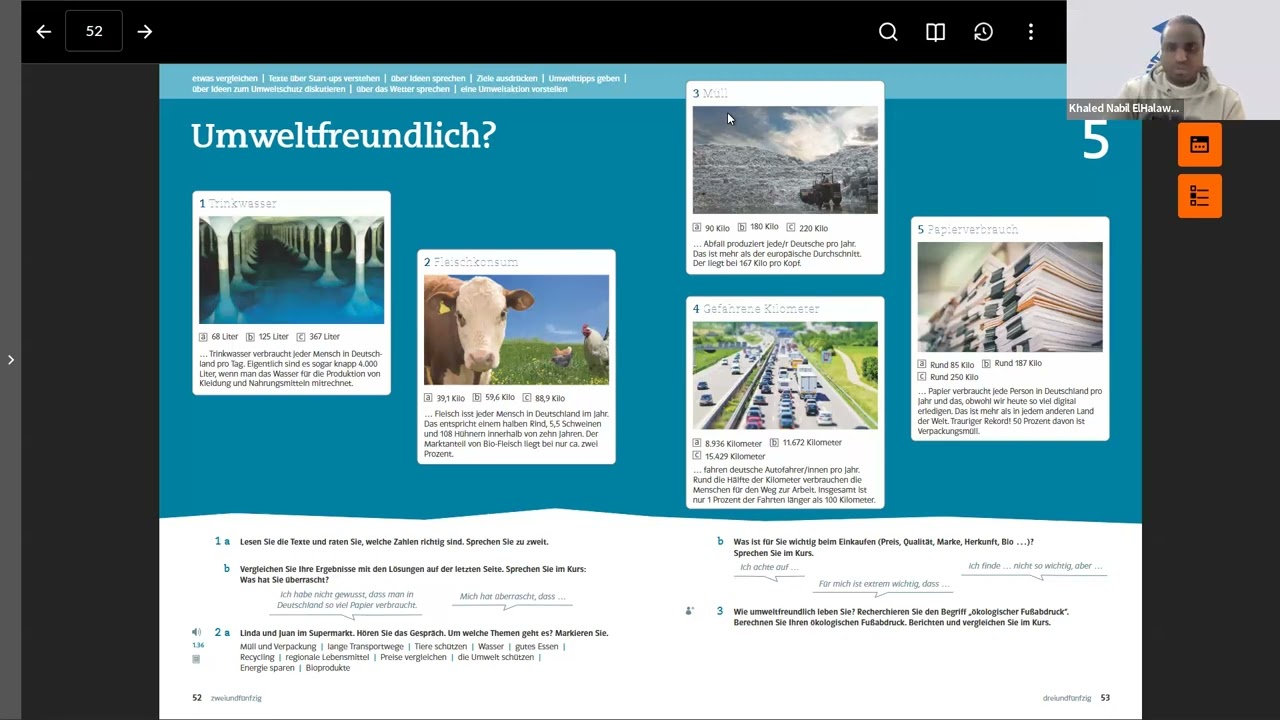Screen dimensions: 1280x720
Task: Select Müll answer c 220 Kilo
Action: coord(807,228)
